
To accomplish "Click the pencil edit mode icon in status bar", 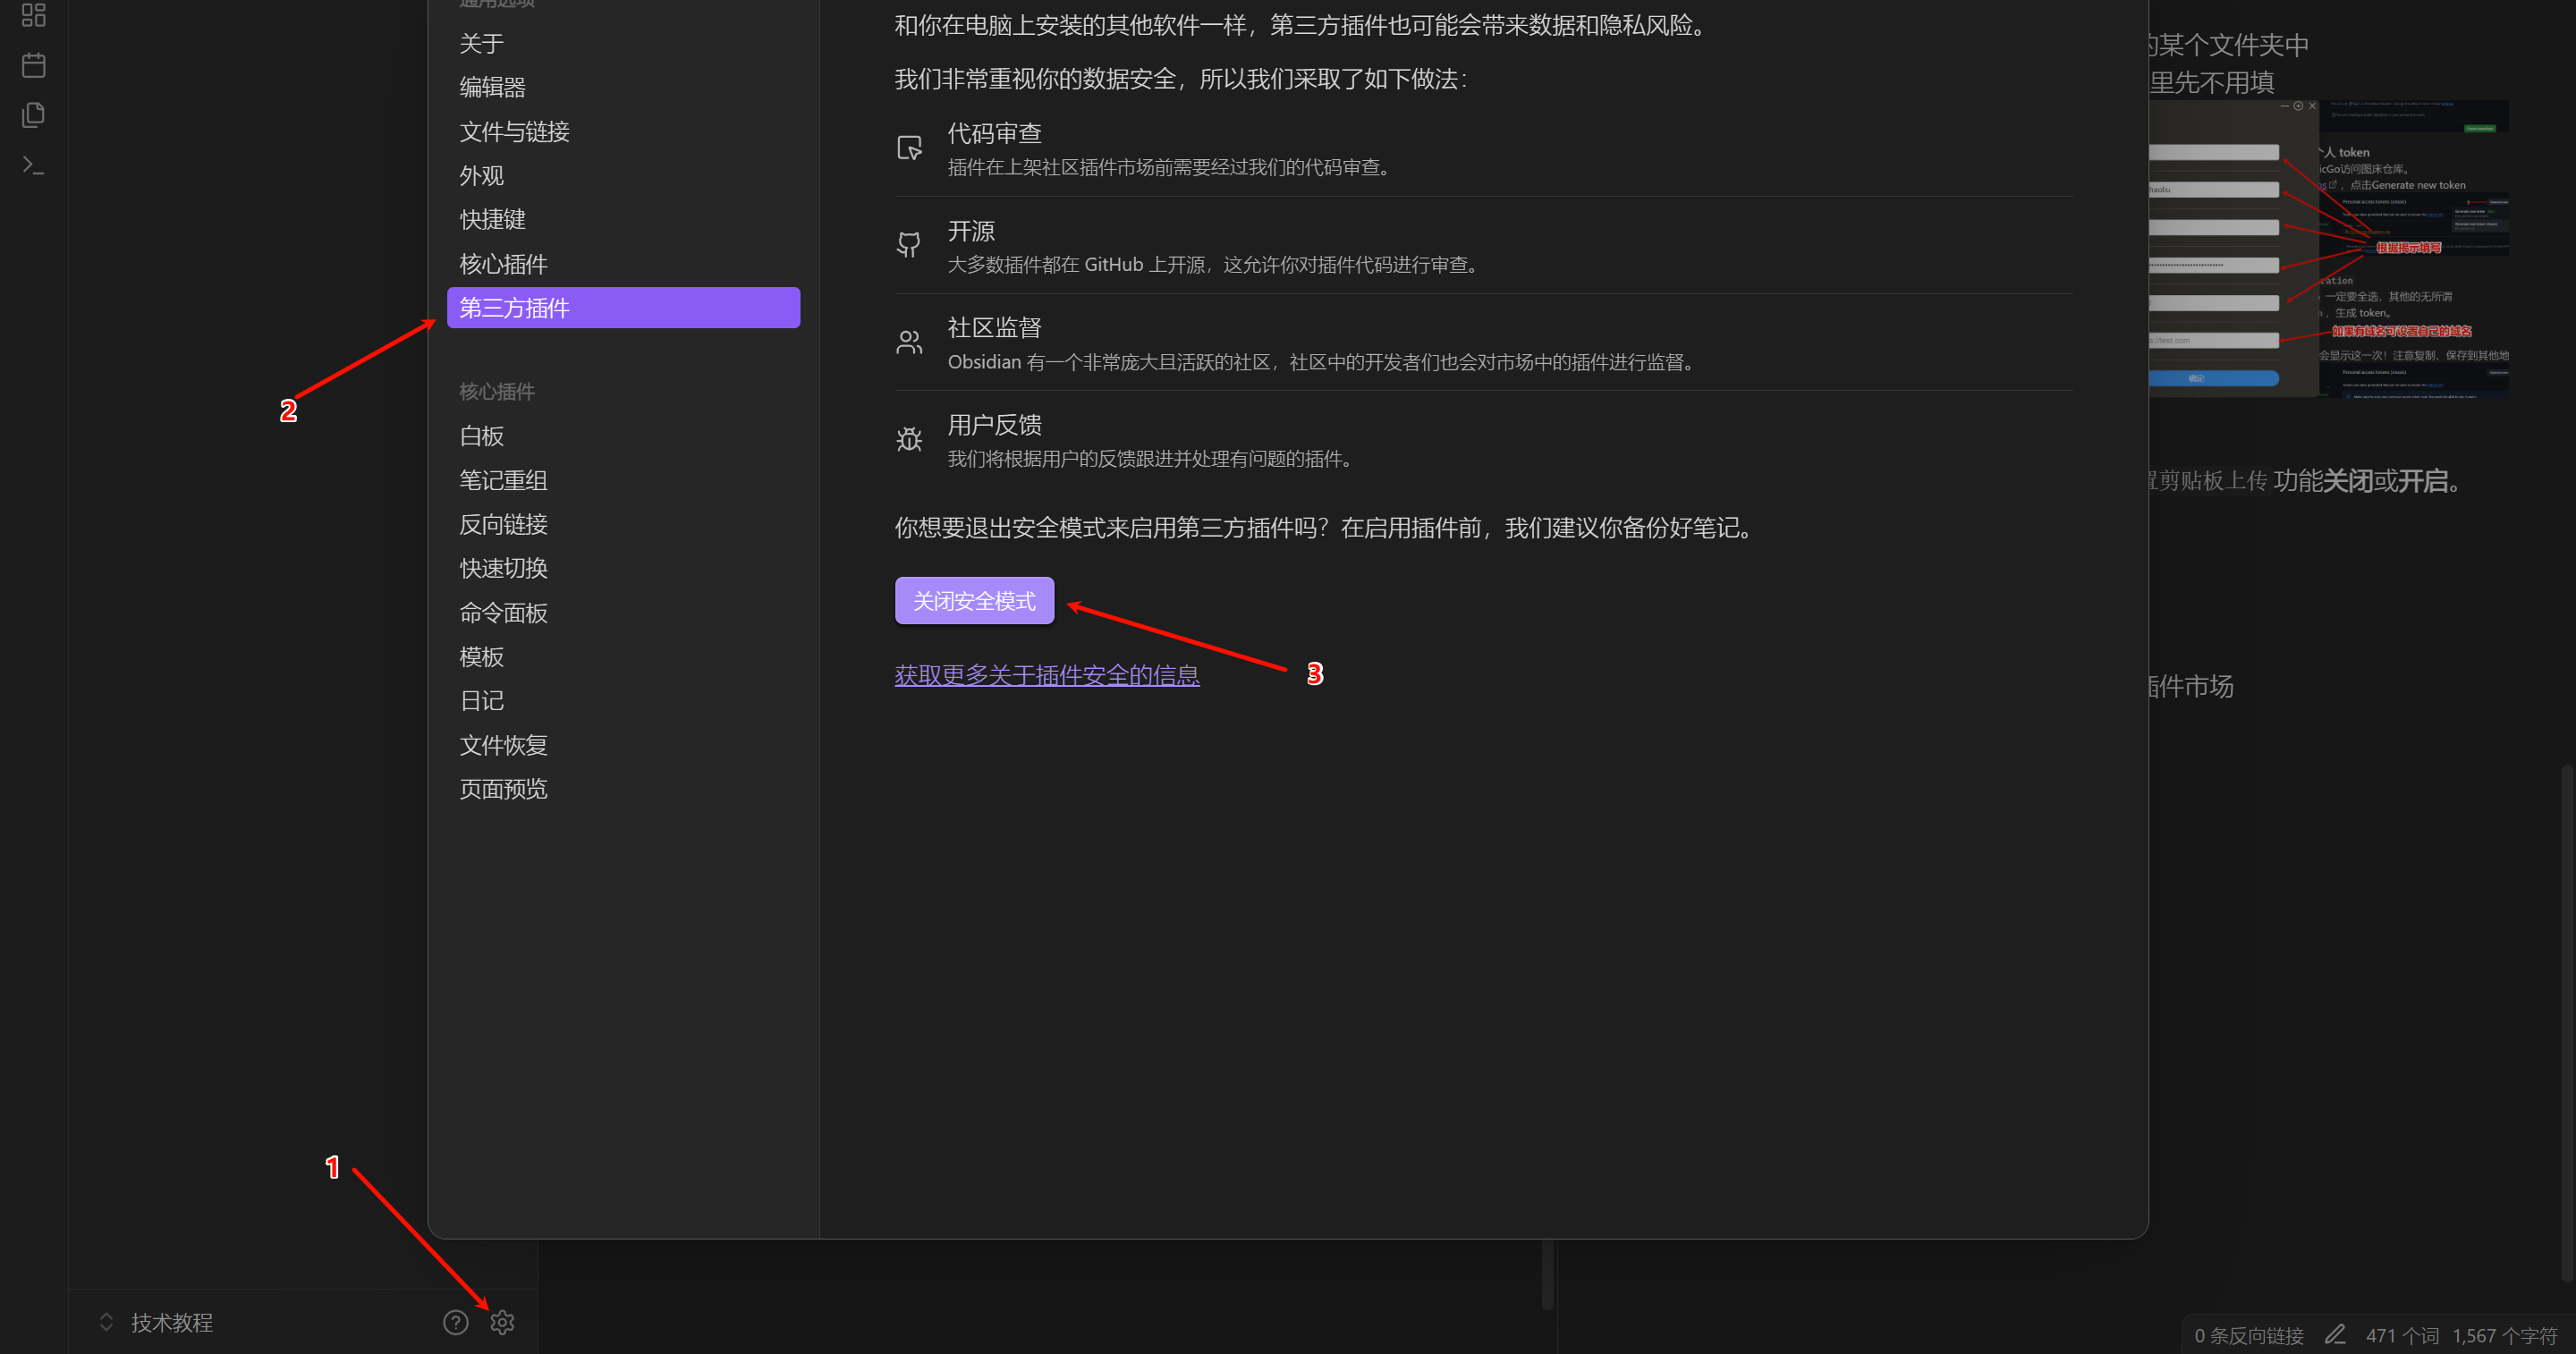I will pyautogui.click(x=2335, y=1334).
